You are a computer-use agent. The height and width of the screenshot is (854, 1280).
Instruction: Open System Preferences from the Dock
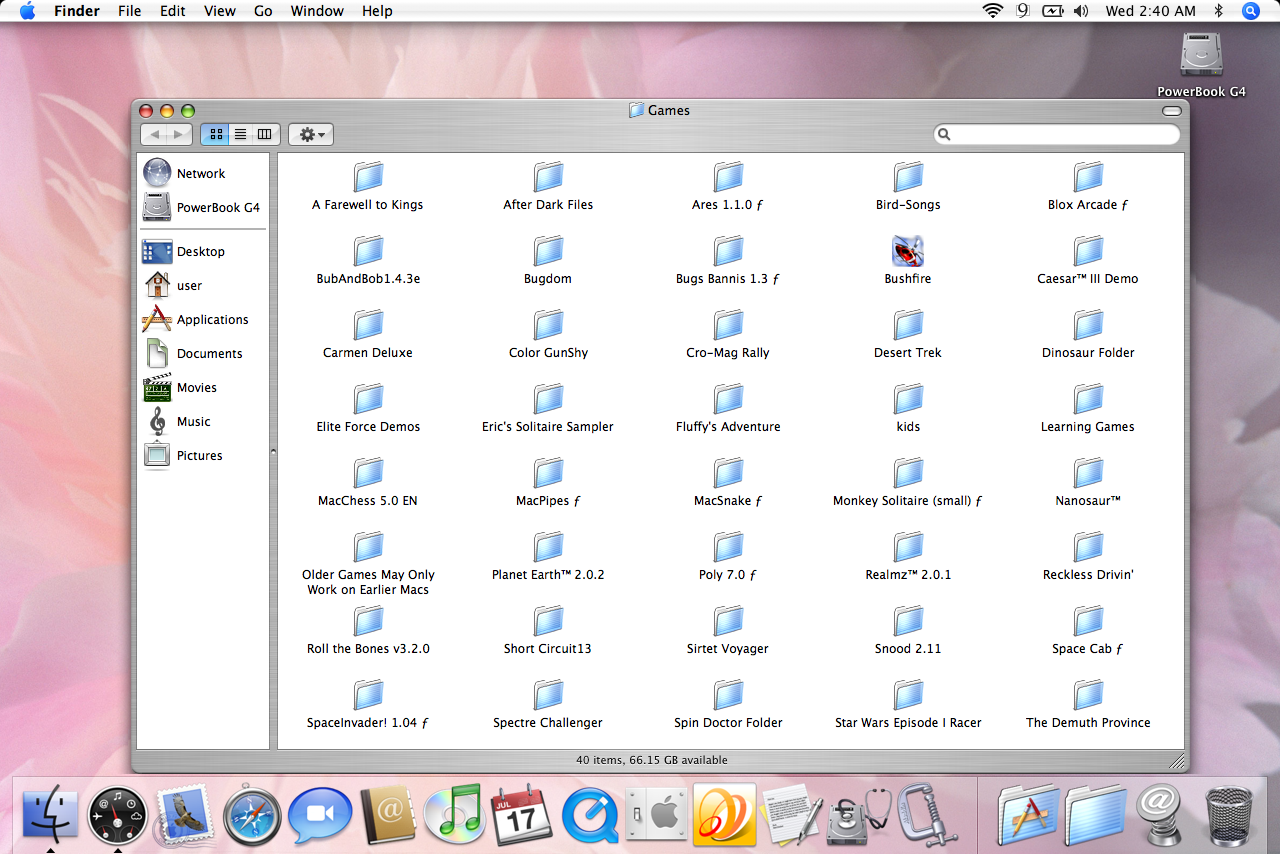(x=658, y=814)
